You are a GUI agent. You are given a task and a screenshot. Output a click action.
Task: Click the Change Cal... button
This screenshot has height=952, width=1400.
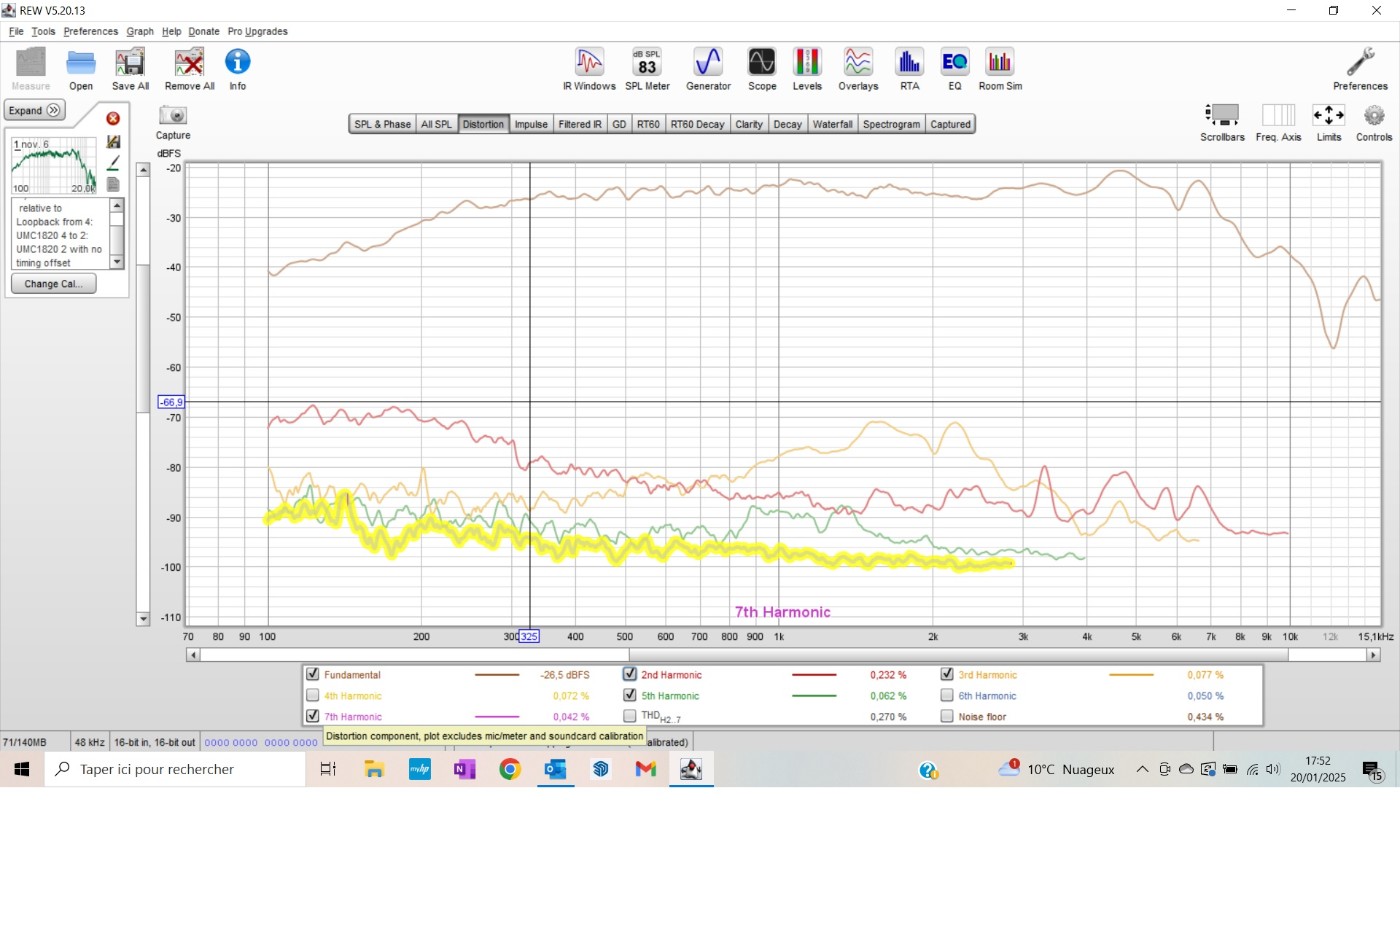click(x=53, y=284)
